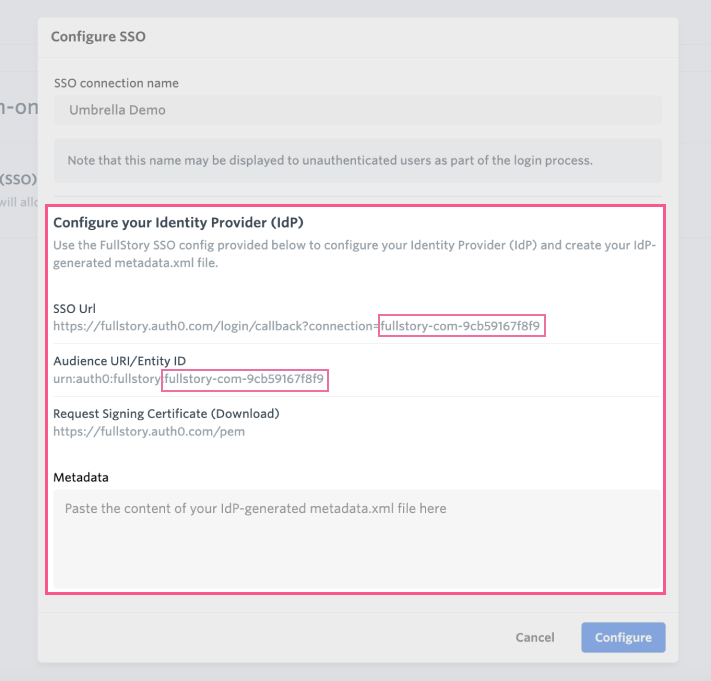Click the Configure your Identity Provider heading
The width and height of the screenshot is (711, 681).
pyautogui.click(x=178, y=222)
